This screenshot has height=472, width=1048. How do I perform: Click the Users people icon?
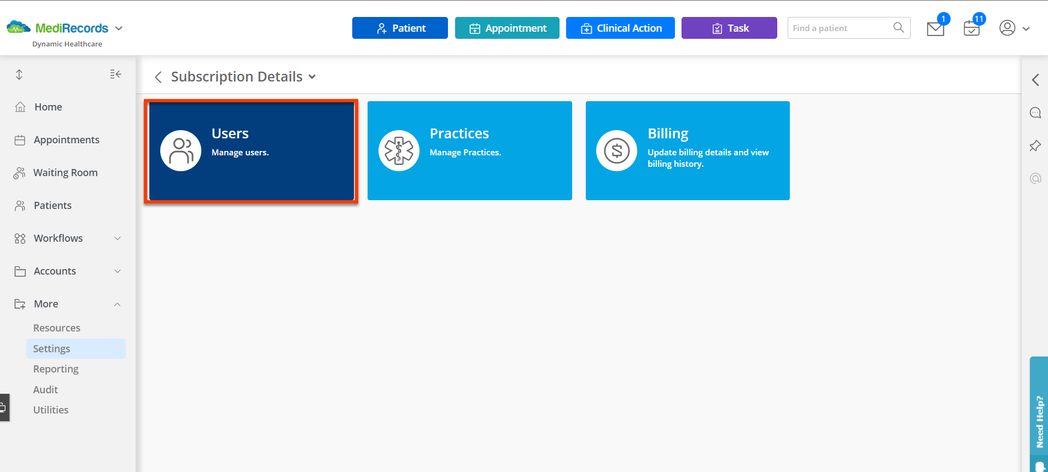coord(181,150)
